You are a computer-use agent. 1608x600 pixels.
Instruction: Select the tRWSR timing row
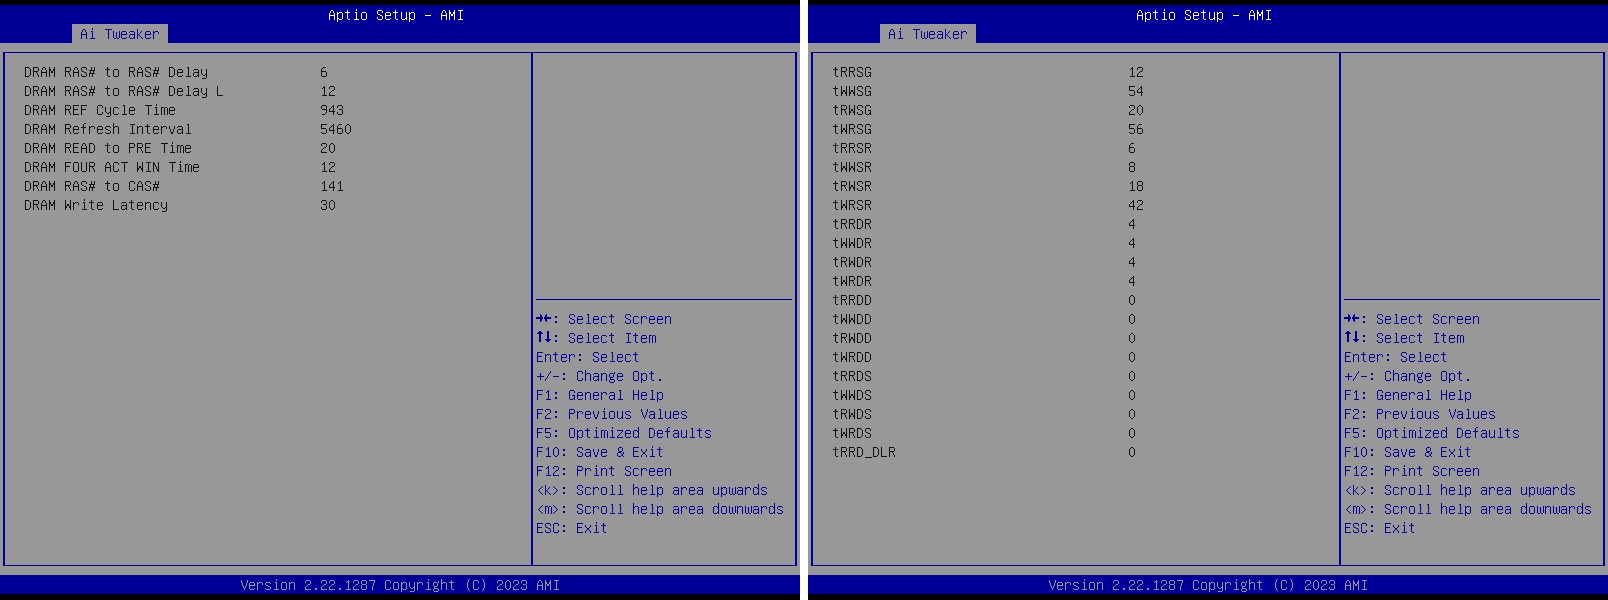[x=988, y=186]
